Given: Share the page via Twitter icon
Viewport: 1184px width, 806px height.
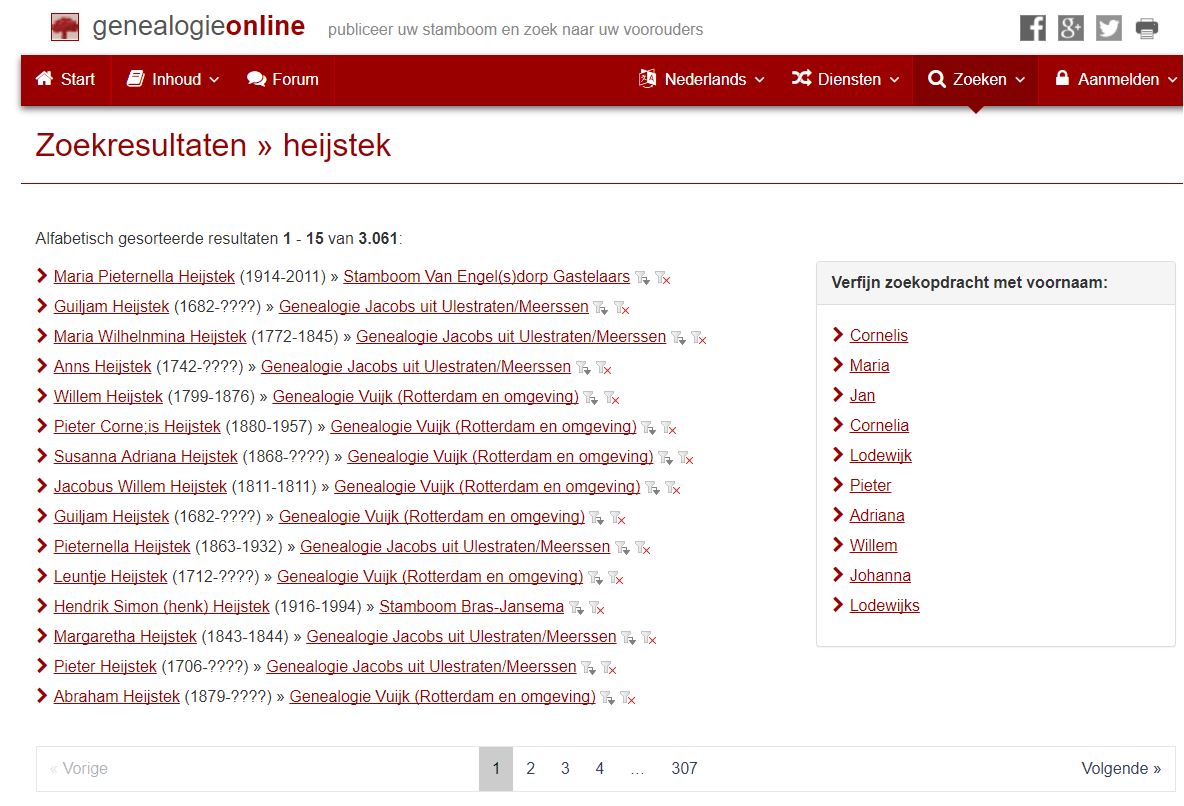Looking at the screenshot, I should click(1108, 28).
